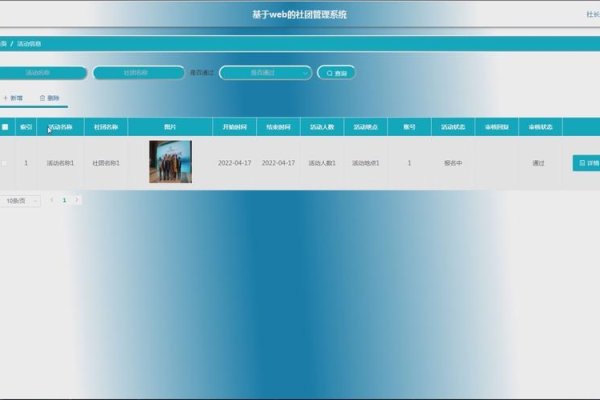
Task: Open the 是否通过 filter dropdown
Action: (x=266, y=73)
